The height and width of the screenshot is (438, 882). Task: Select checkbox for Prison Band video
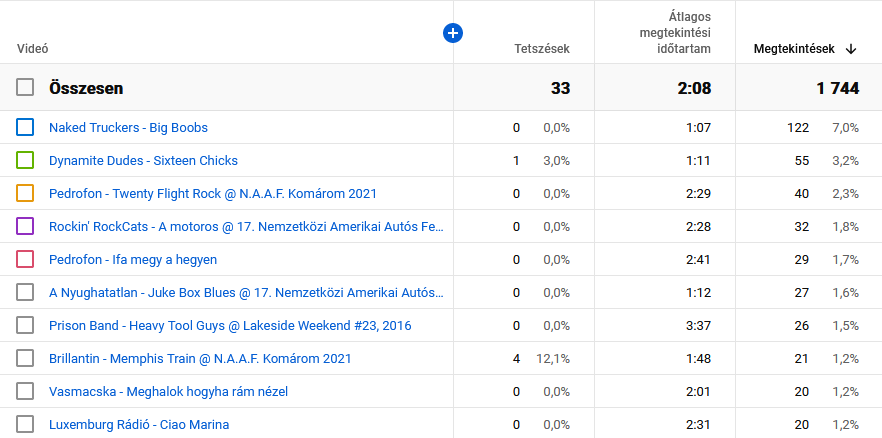25,325
